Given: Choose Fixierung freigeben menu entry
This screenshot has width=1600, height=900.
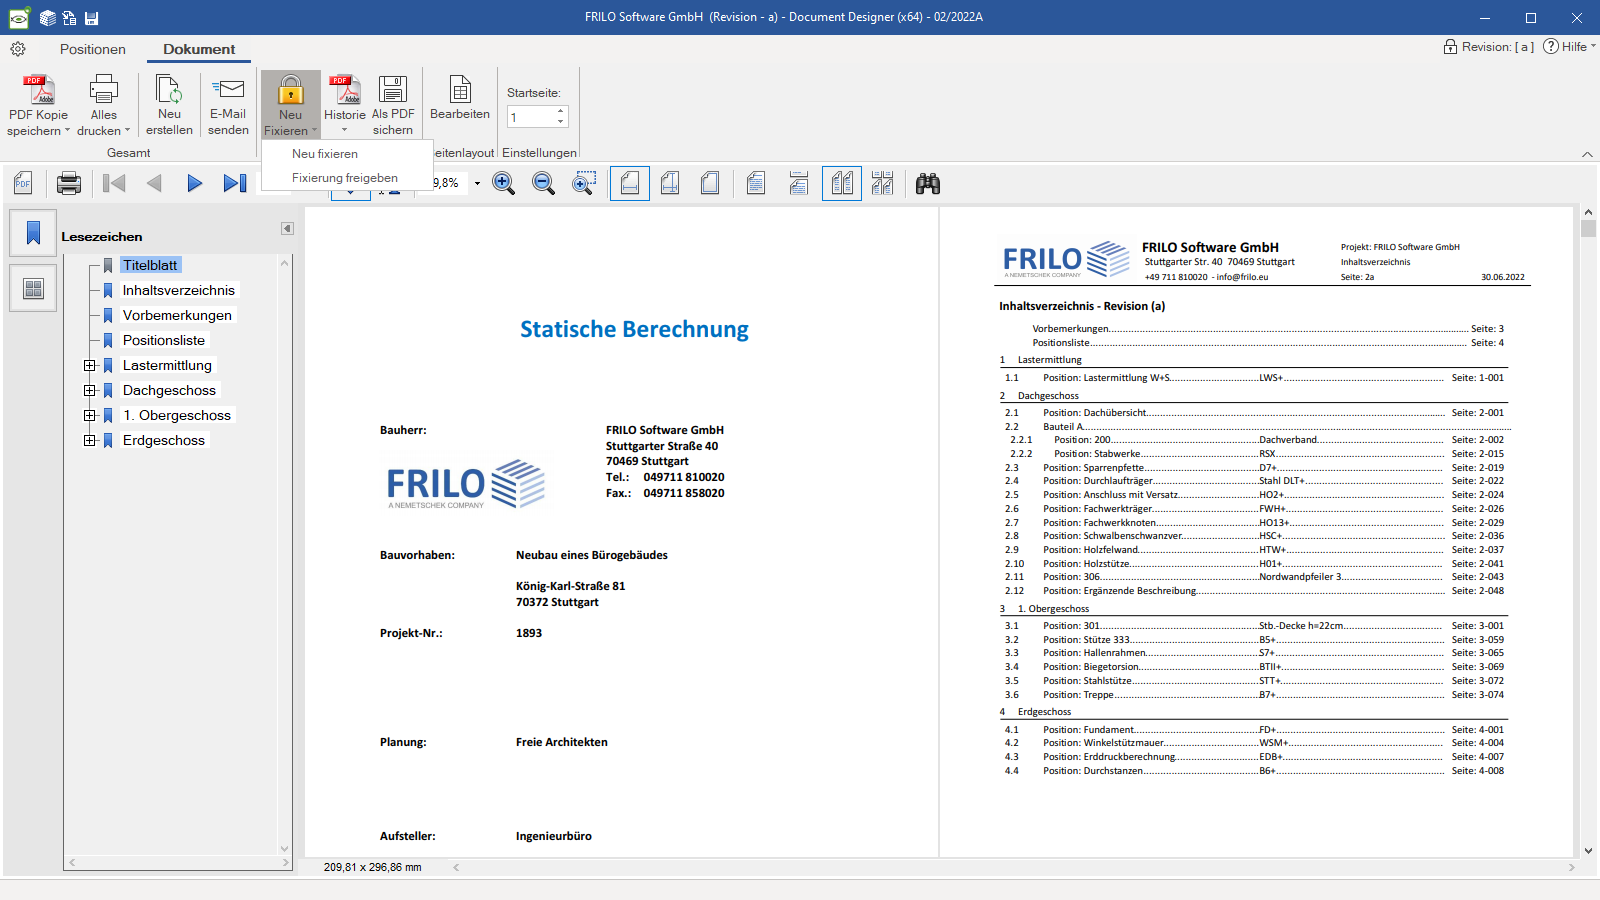Looking at the screenshot, I should click(x=346, y=178).
